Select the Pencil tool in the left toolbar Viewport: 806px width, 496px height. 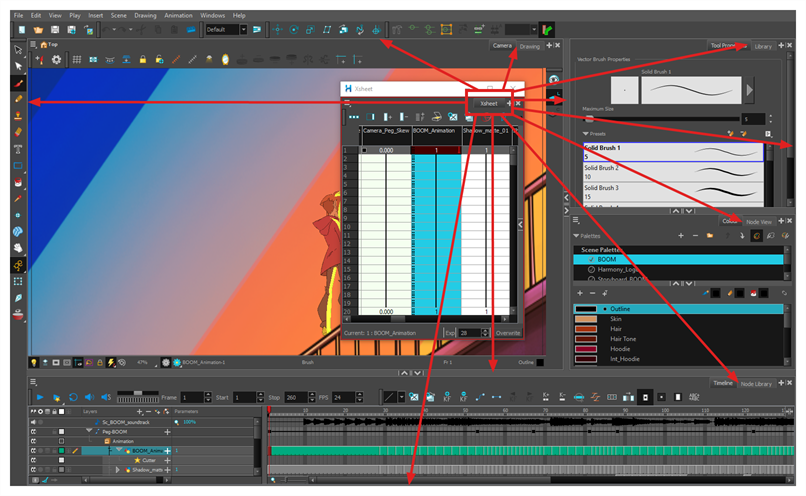18,98
